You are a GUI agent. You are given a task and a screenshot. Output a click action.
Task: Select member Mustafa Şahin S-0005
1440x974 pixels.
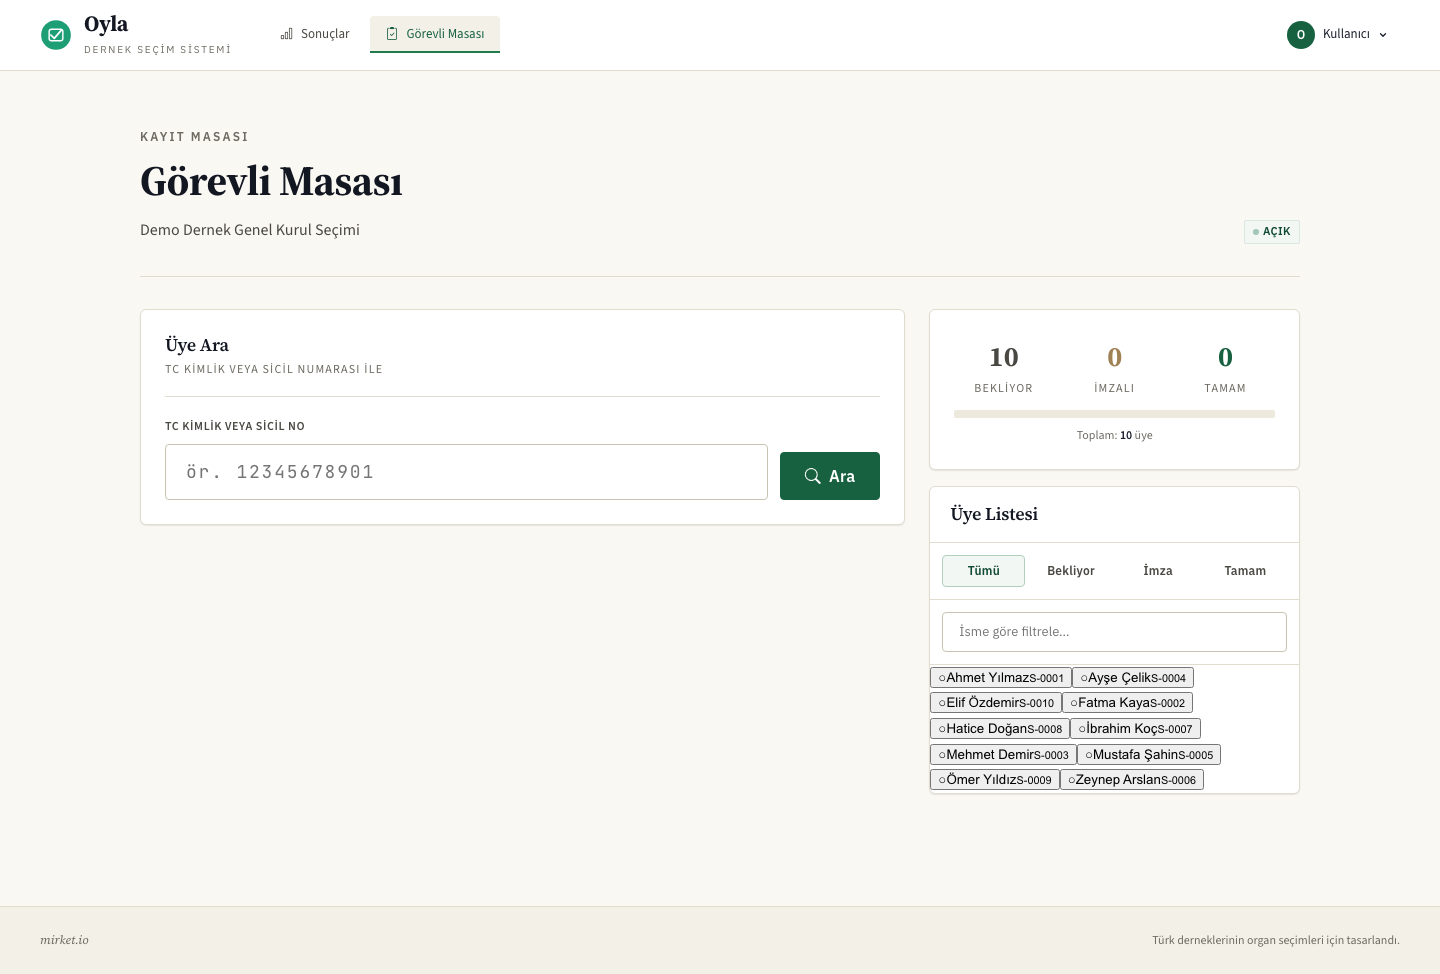click(x=1149, y=755)
